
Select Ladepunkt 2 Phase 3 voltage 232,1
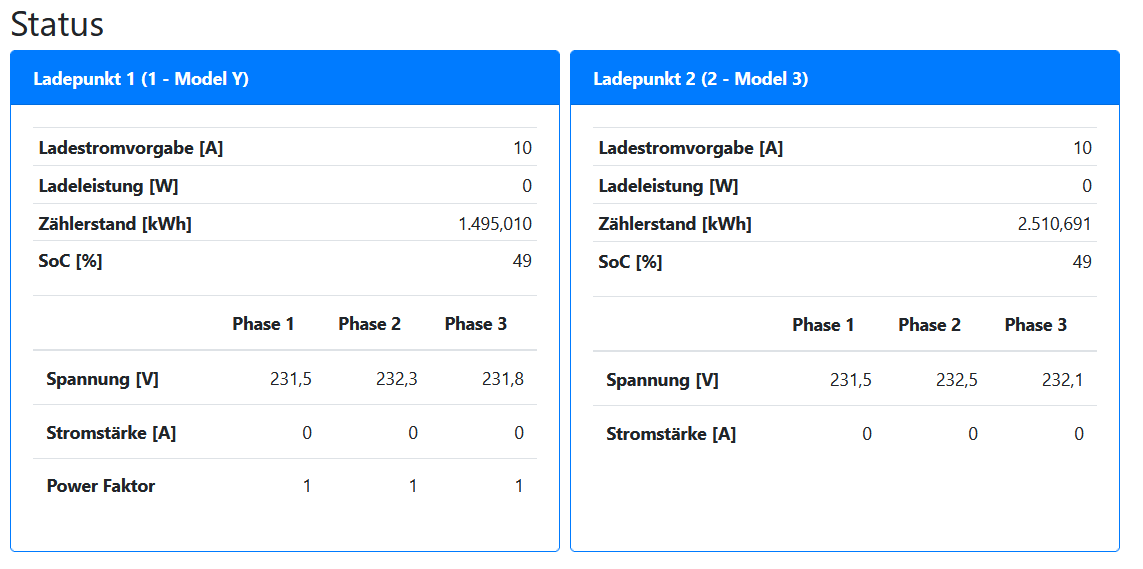click(1062, 380)
